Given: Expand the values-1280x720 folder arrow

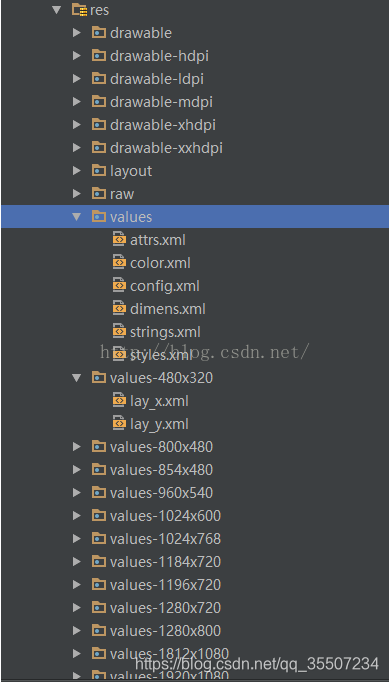Looking at the screenshot, I should point(77,608).
